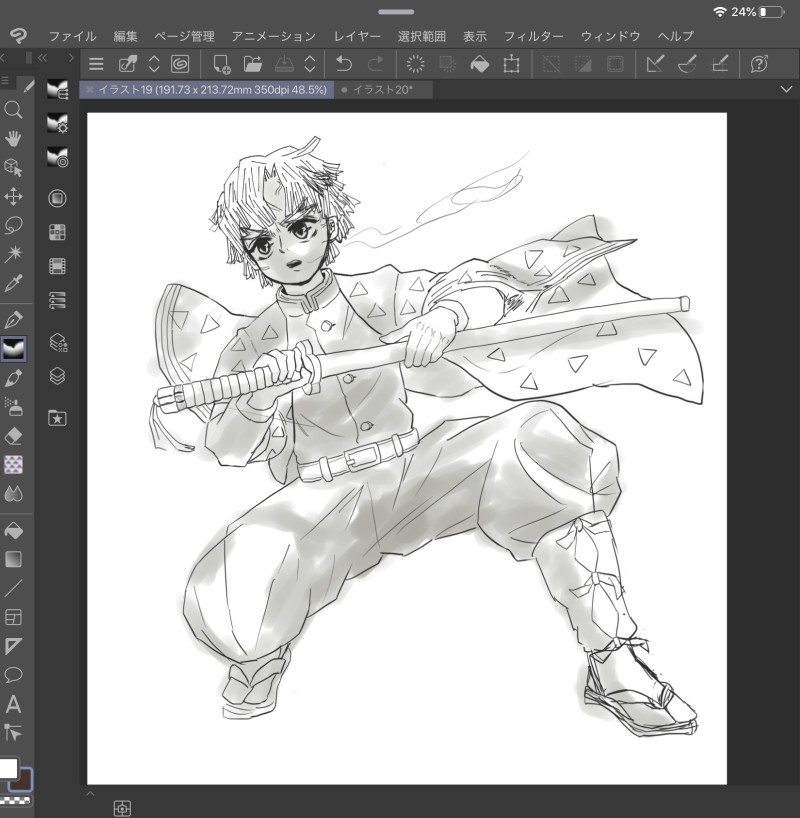Open the layers stack panel icon
The height and width of the screenshot is (818, 800).
point(57,376)
